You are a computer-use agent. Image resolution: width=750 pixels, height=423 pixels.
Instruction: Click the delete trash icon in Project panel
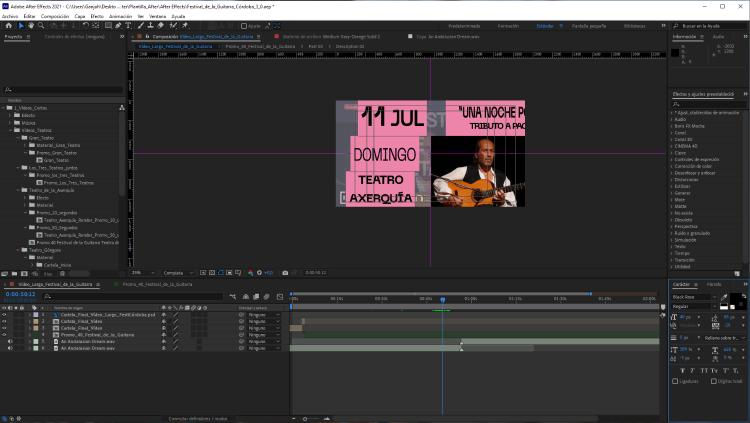(62, 274)
